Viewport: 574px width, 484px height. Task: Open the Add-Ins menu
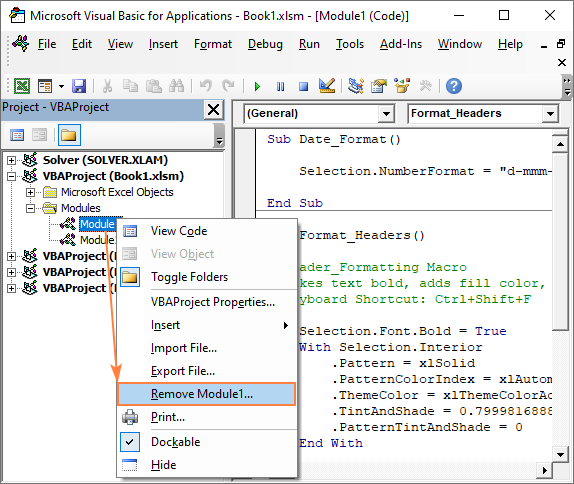pos(401,44)
